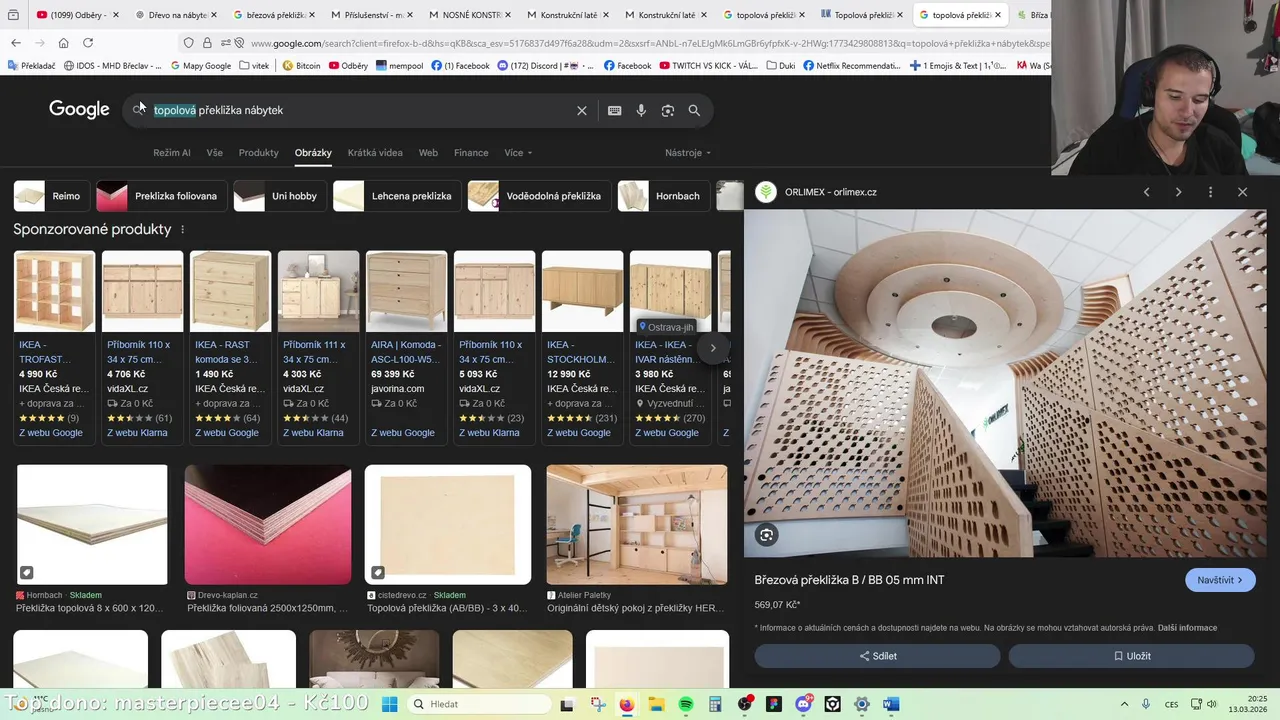Open the pink Překližka foliovaná result image
The width and height of the screenshot is (1280, 720).
[x=268, y=524]
